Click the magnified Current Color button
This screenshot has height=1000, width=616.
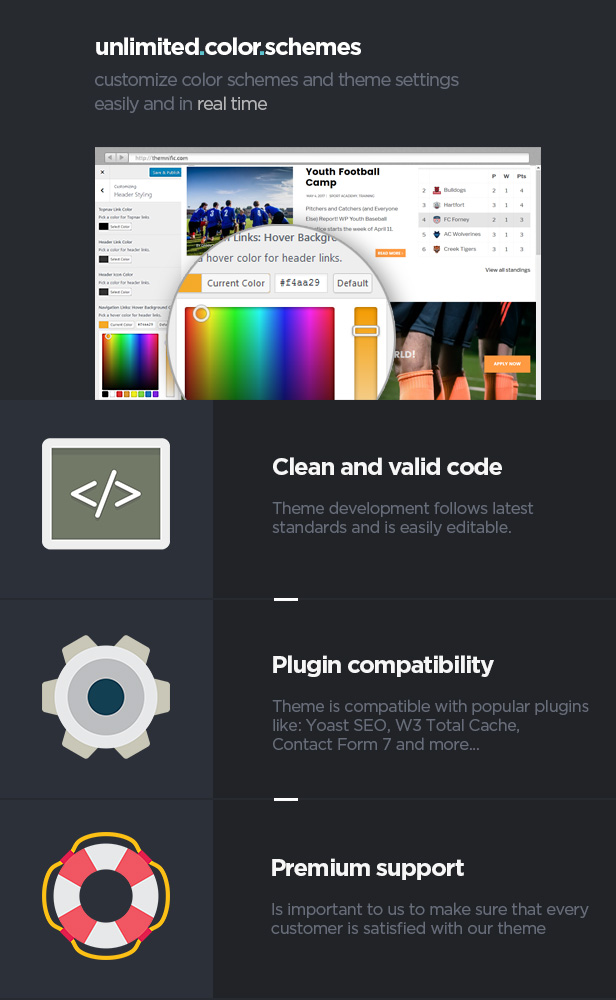pos(235,283)
